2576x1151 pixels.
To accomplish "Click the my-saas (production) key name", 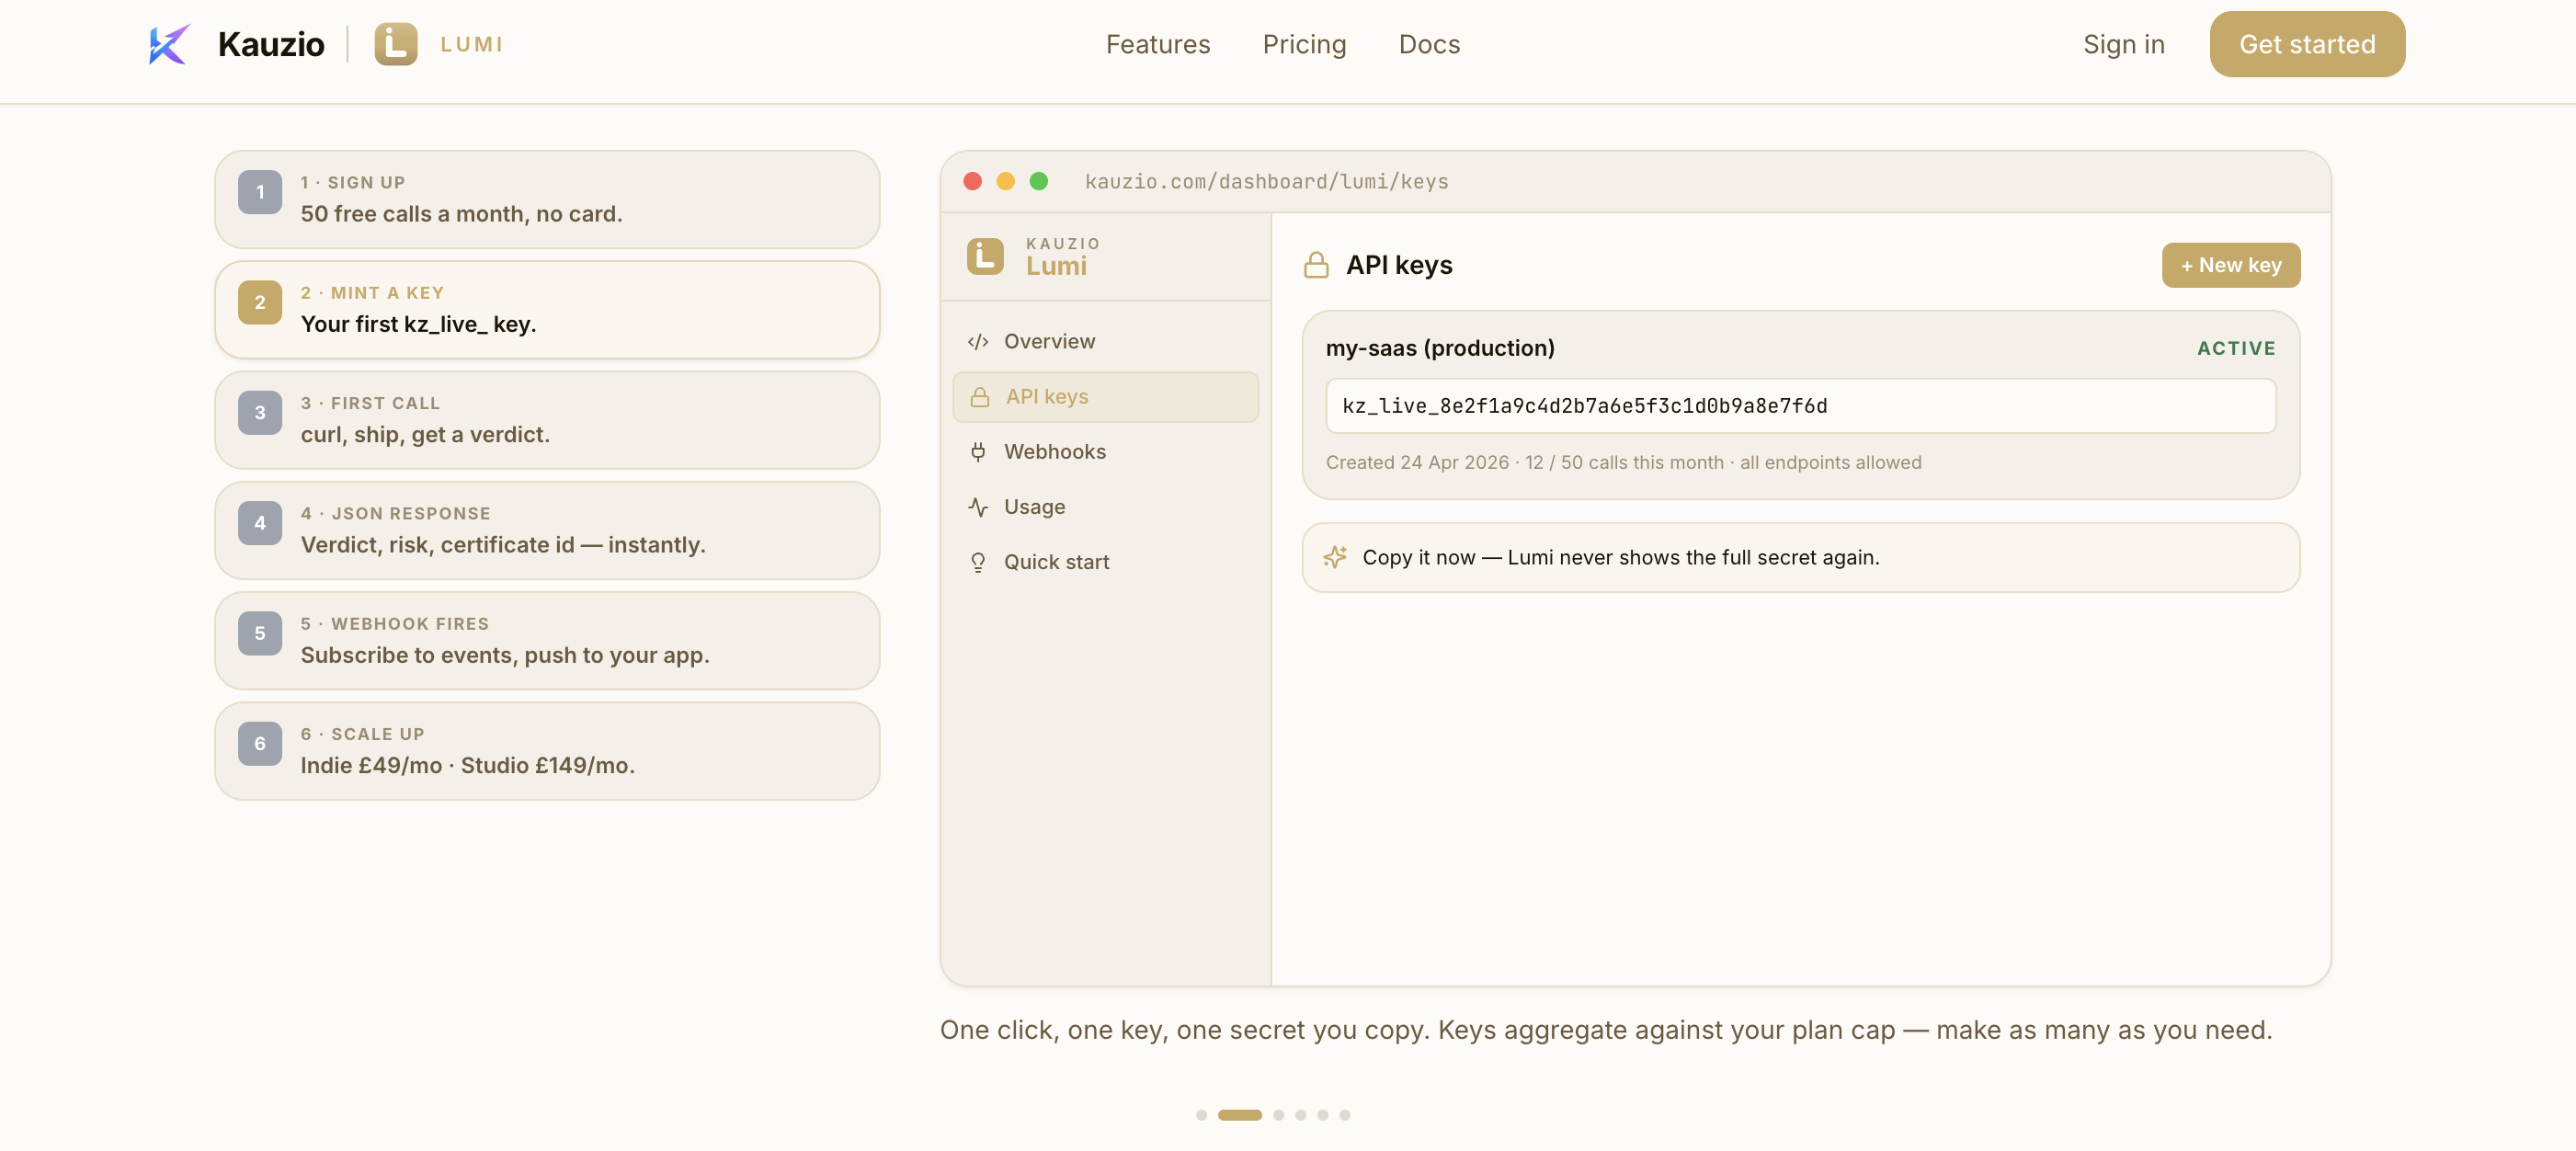I will coord(1440,348).
